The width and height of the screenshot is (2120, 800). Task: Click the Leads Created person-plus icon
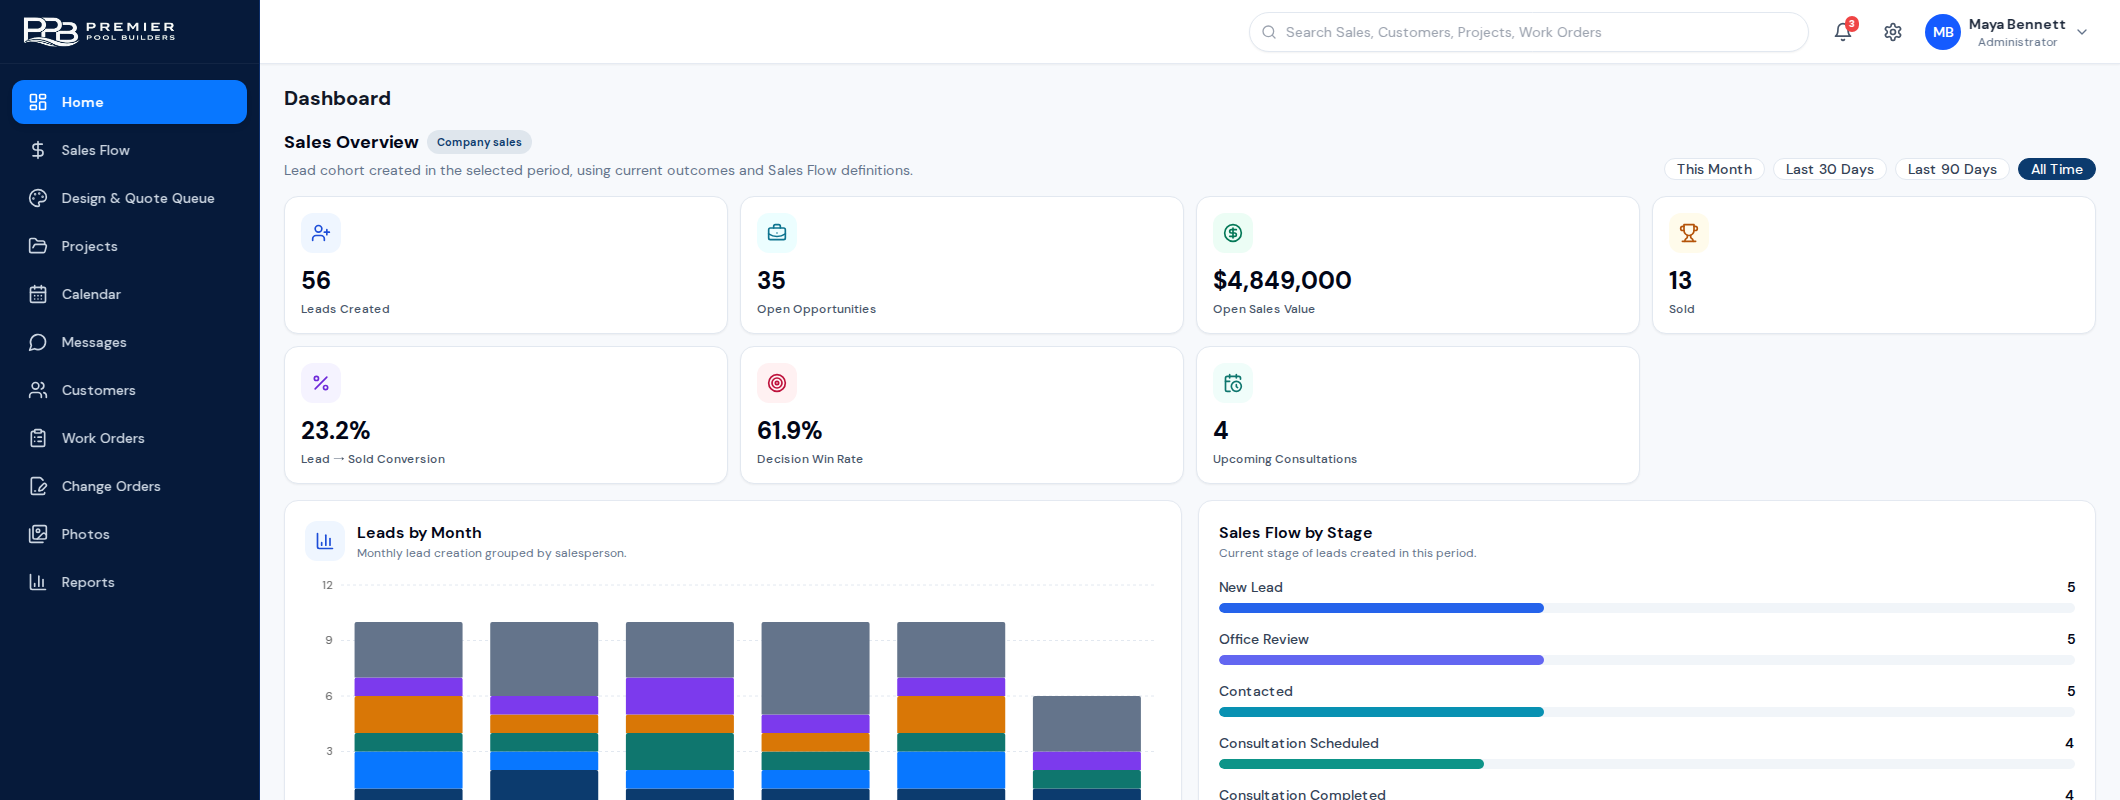[x=321, y=233]
